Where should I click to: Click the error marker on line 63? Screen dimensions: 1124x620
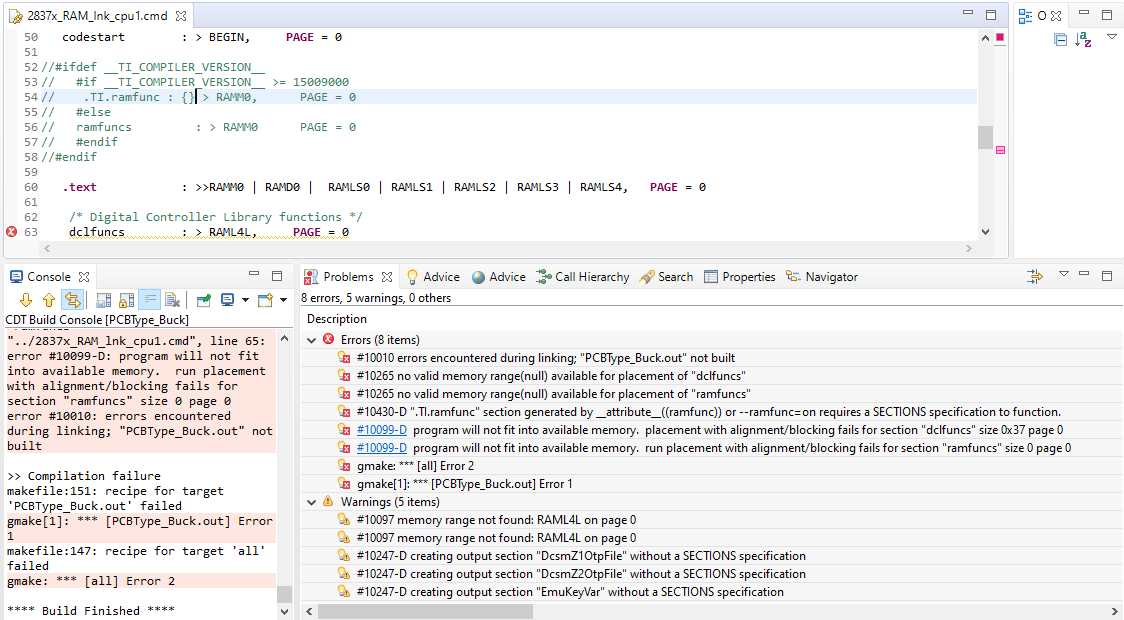pyautogui.click(x=12, y=232)
